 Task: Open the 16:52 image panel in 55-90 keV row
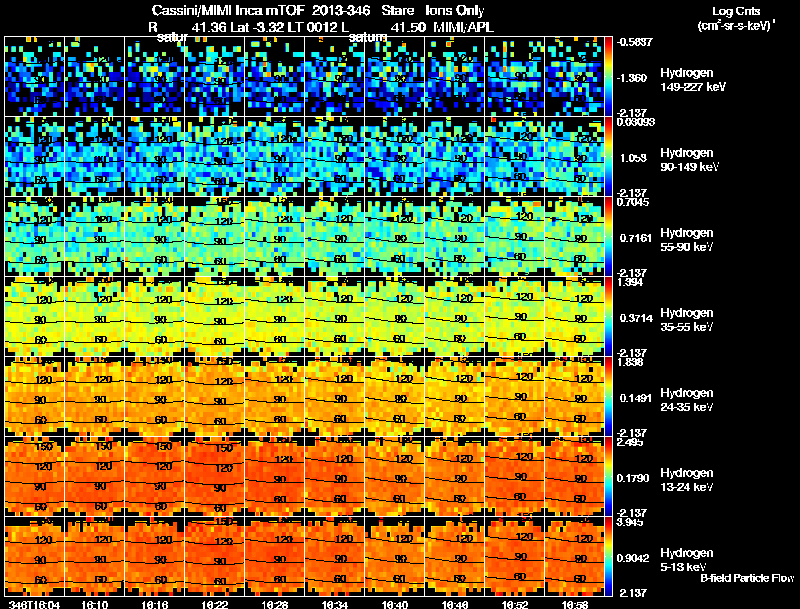(x=514, y=237)
